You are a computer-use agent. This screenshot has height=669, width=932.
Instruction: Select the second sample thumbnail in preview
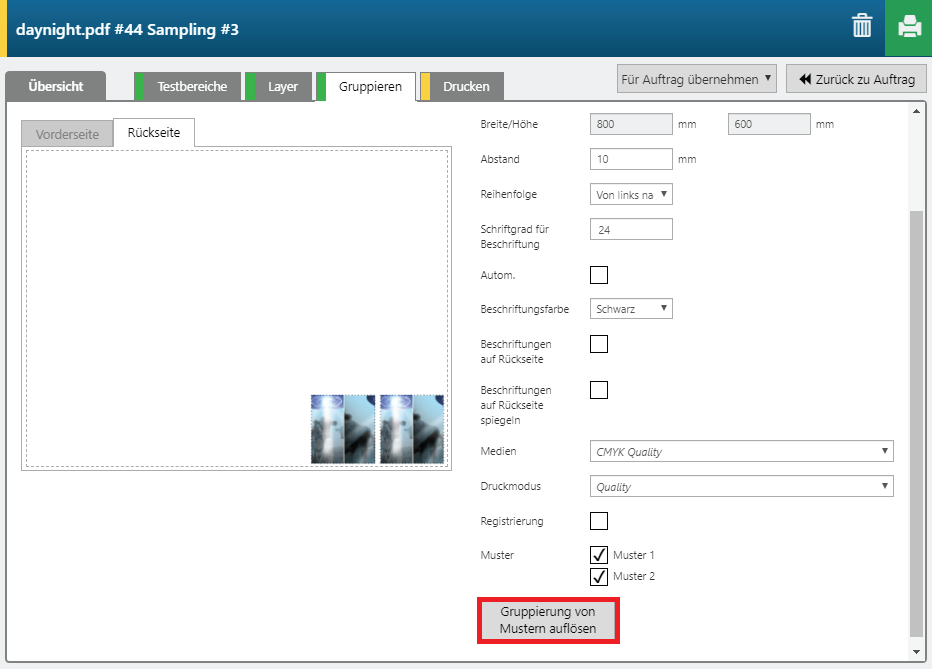pos(412,429)
